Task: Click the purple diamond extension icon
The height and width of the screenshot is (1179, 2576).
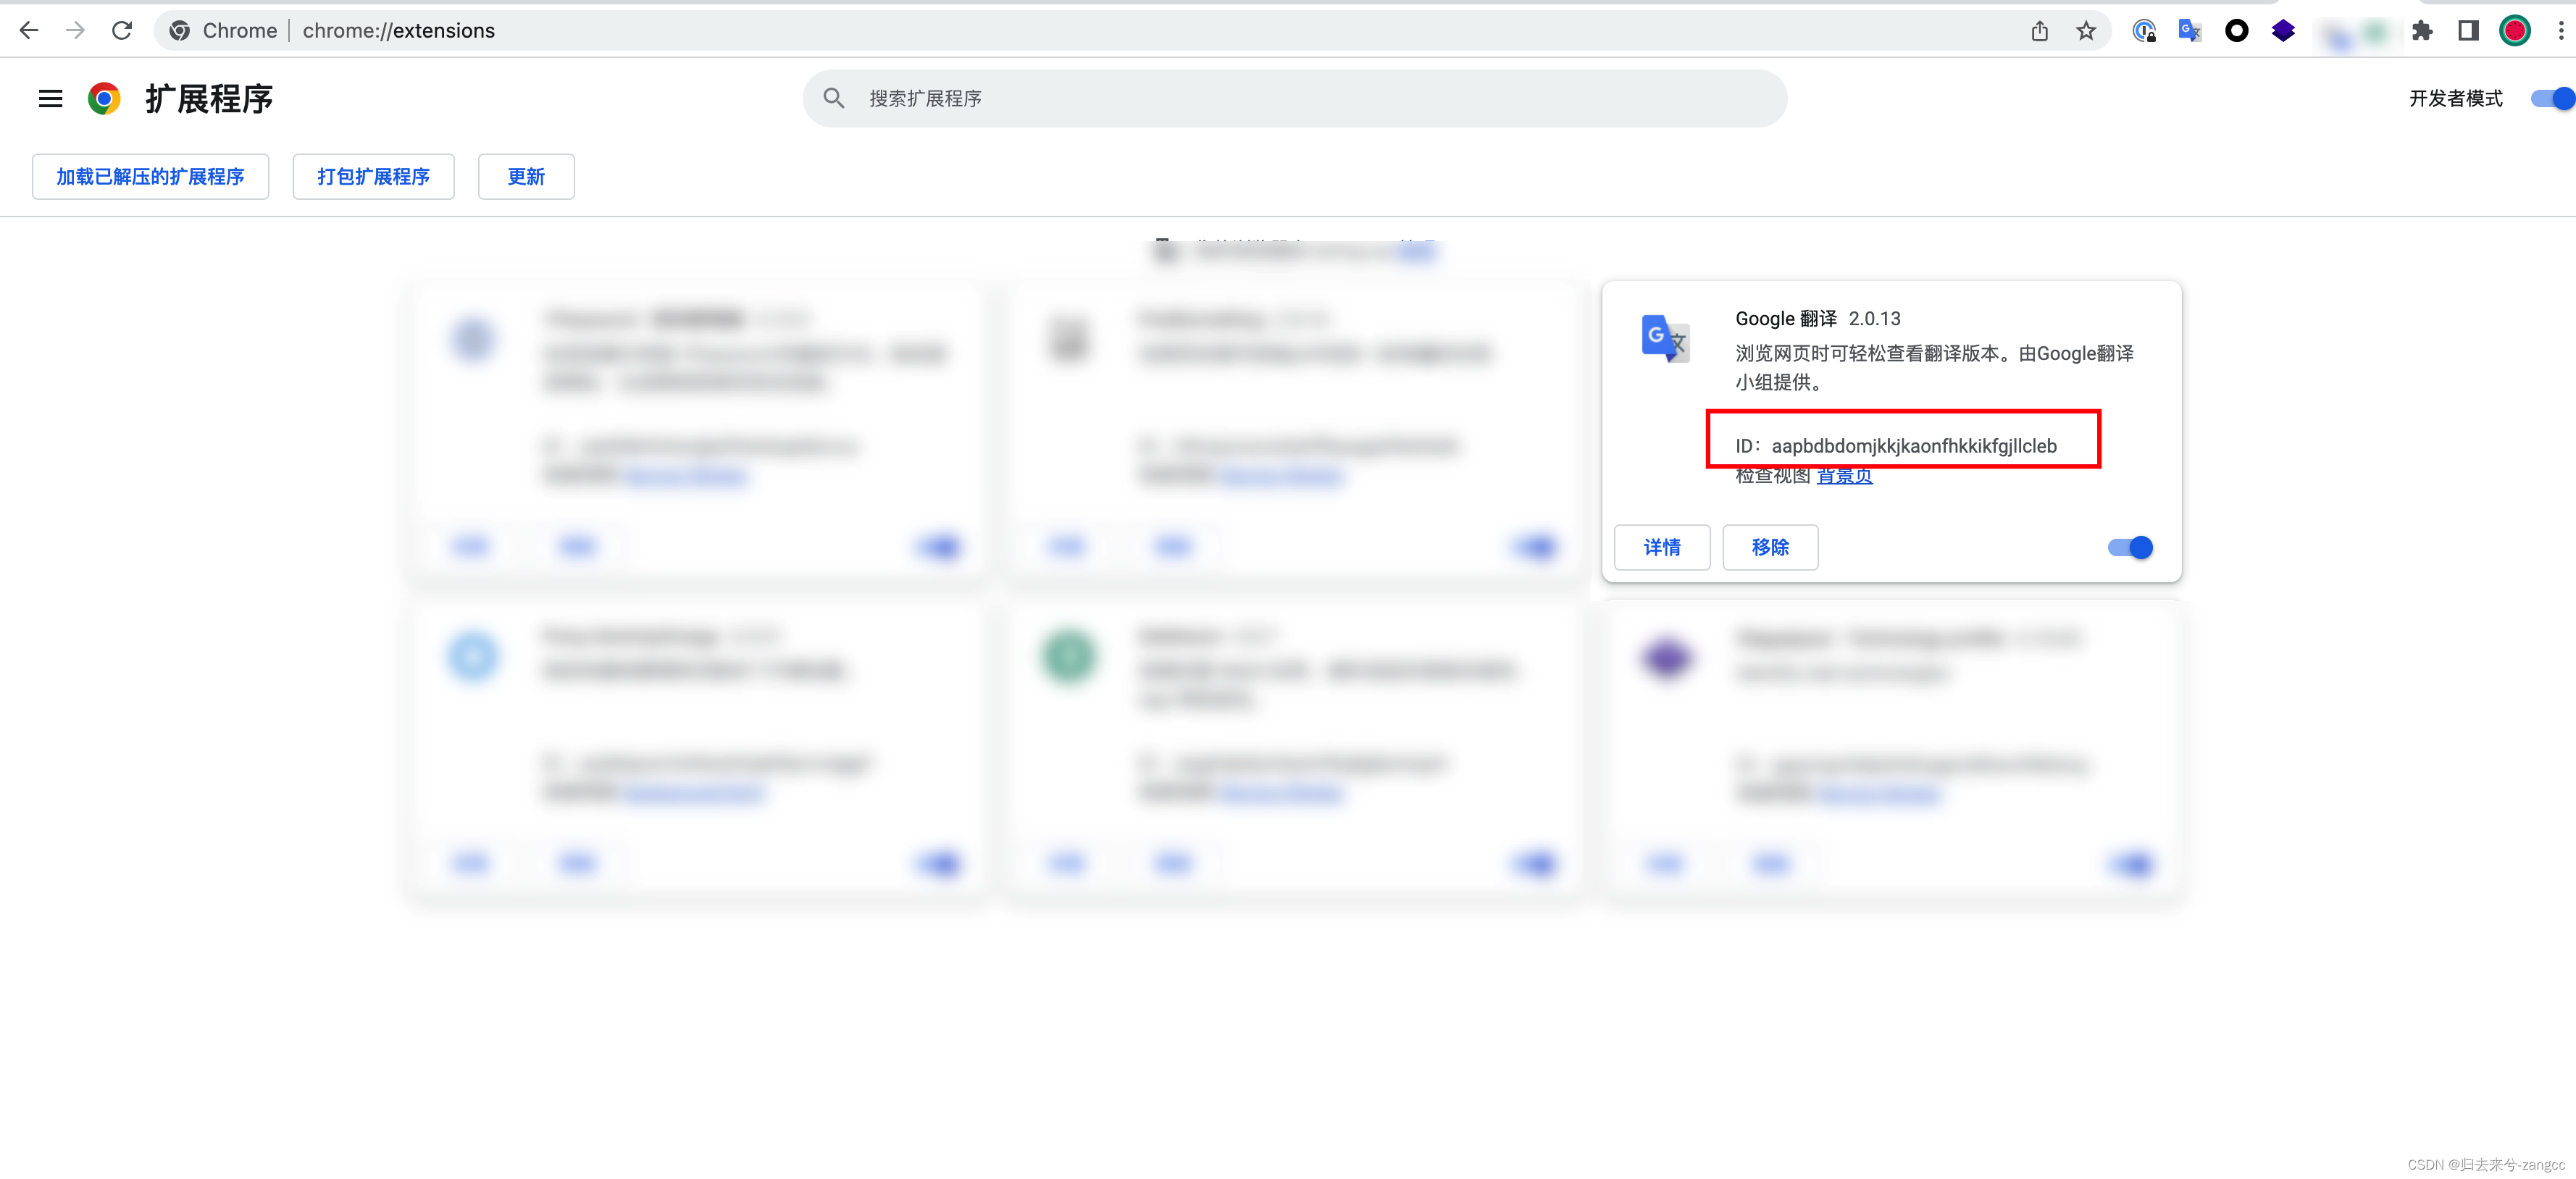Action: (x=2283, y=31)
